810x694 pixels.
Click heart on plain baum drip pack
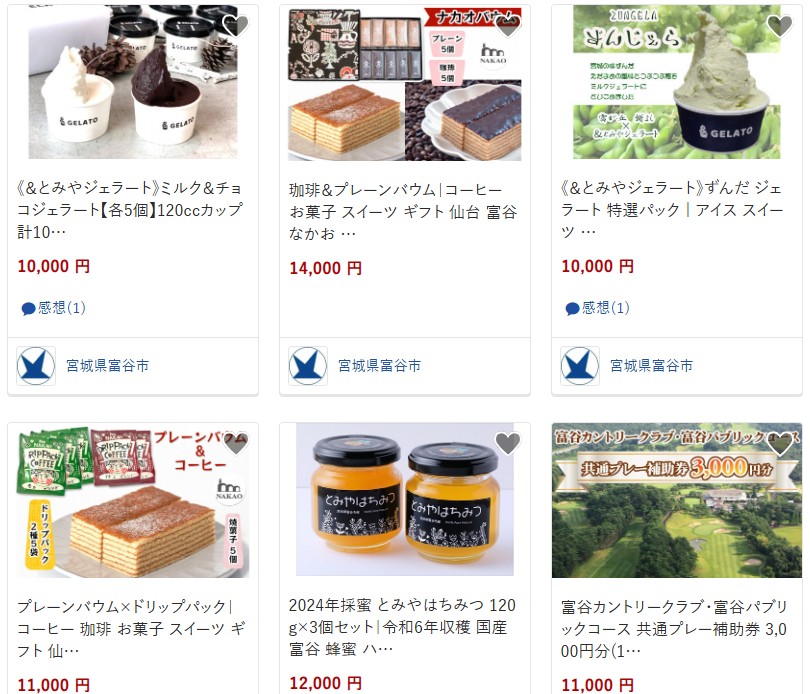point(236,443)
